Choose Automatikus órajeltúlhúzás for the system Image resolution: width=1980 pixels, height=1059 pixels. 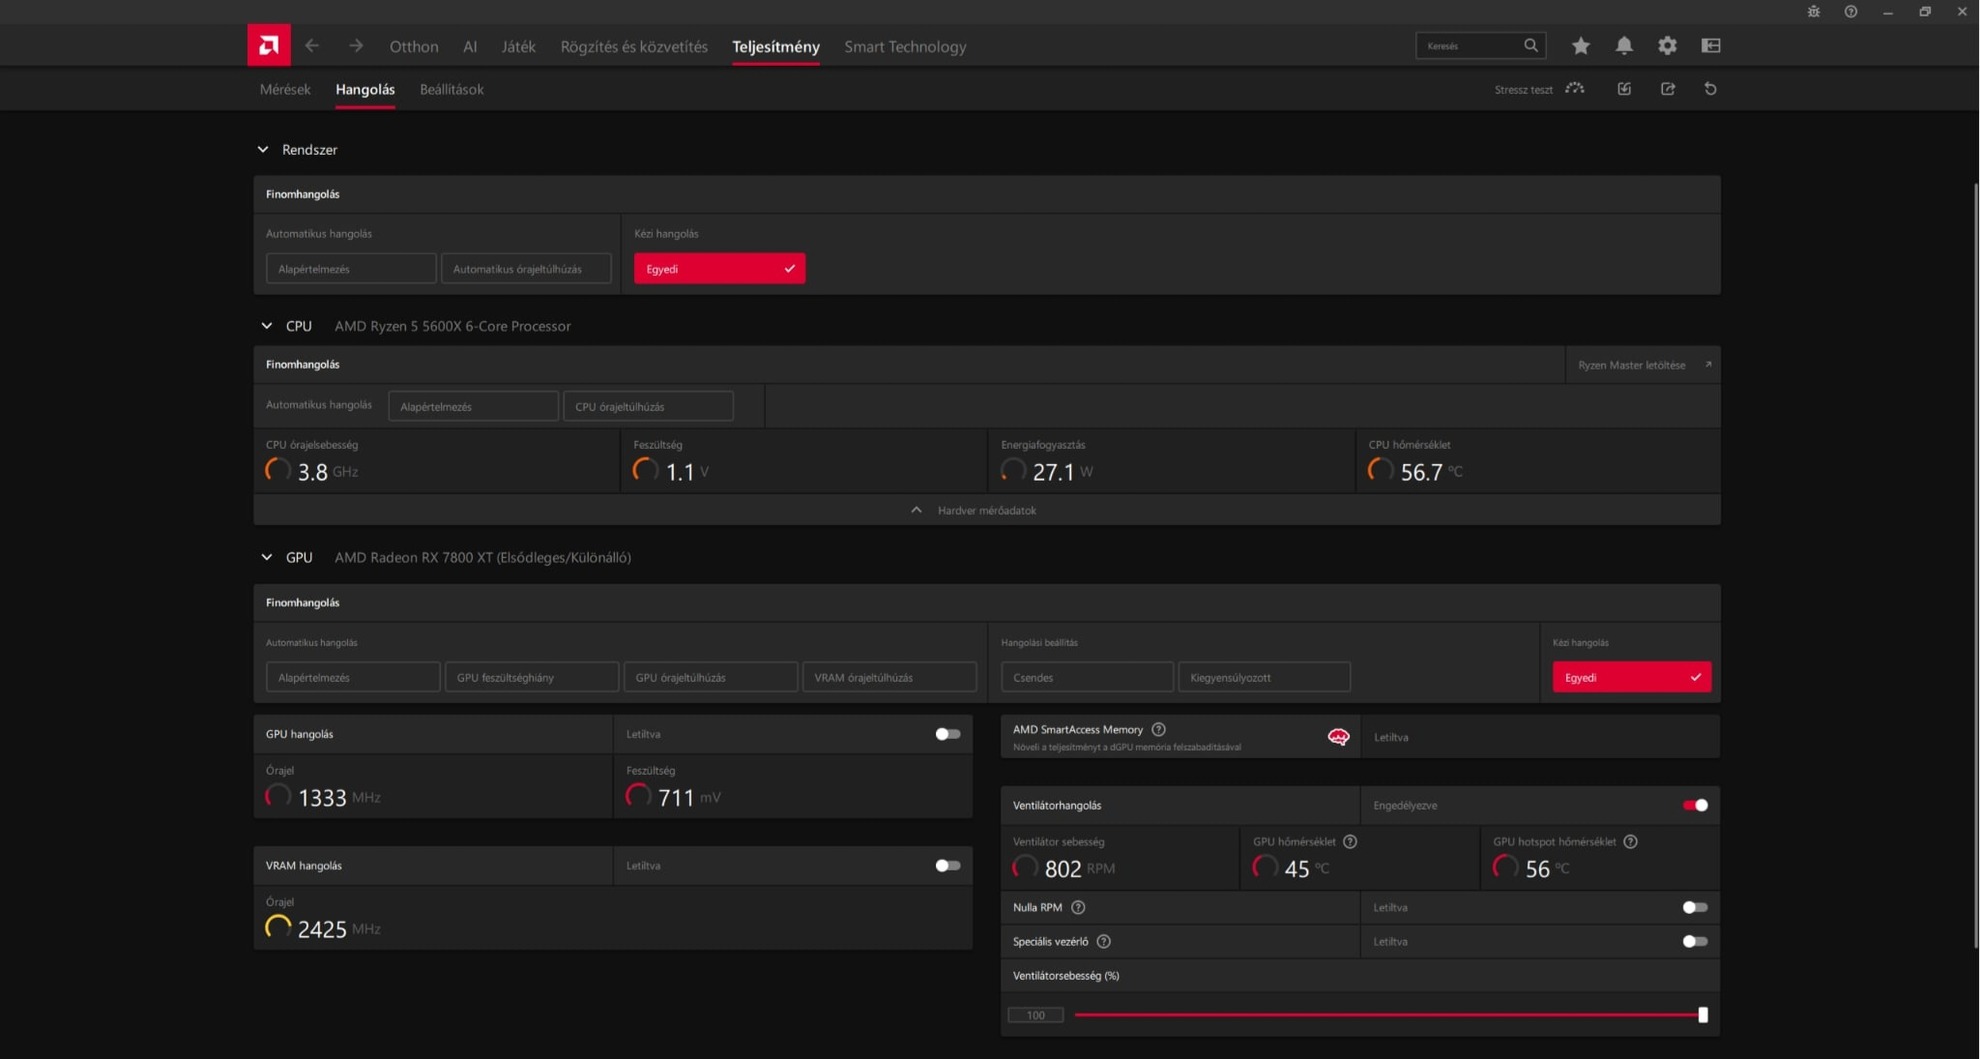[526, 269]
